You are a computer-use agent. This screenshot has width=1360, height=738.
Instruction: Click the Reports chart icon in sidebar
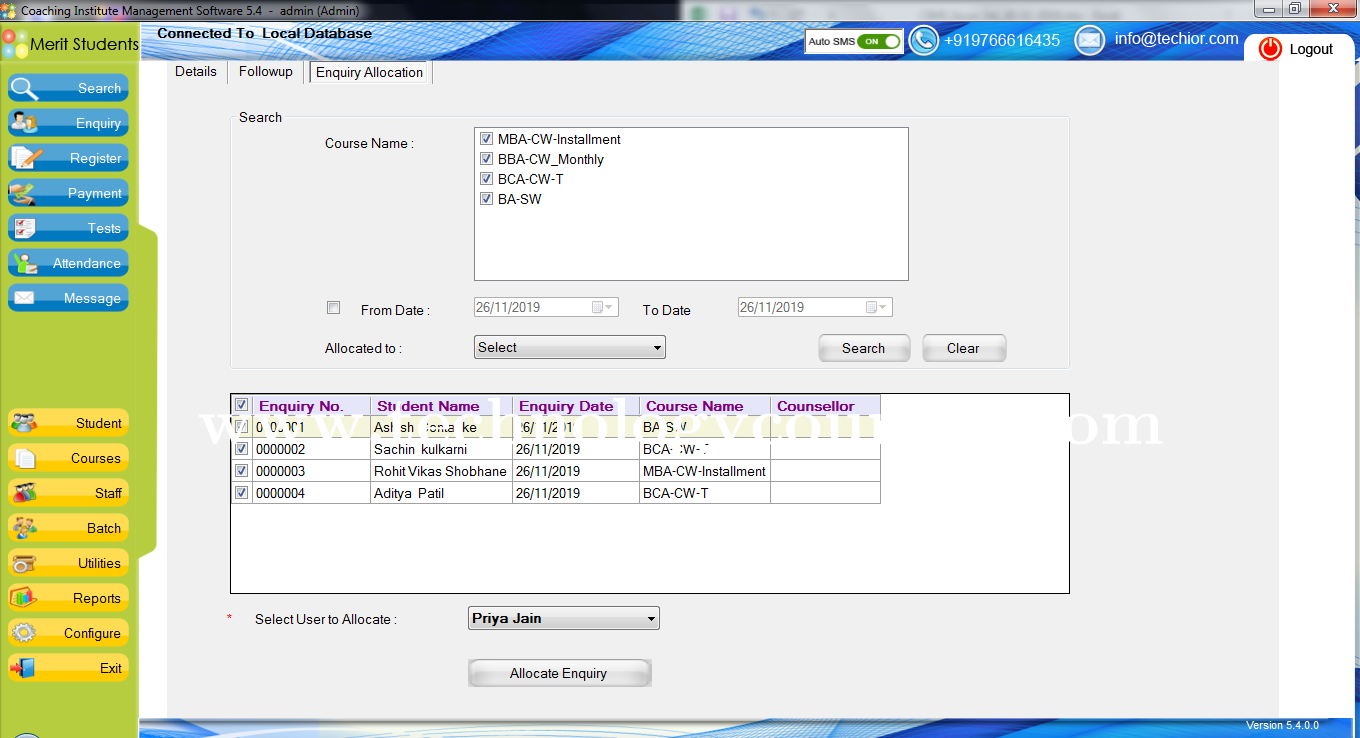(24, 598)
